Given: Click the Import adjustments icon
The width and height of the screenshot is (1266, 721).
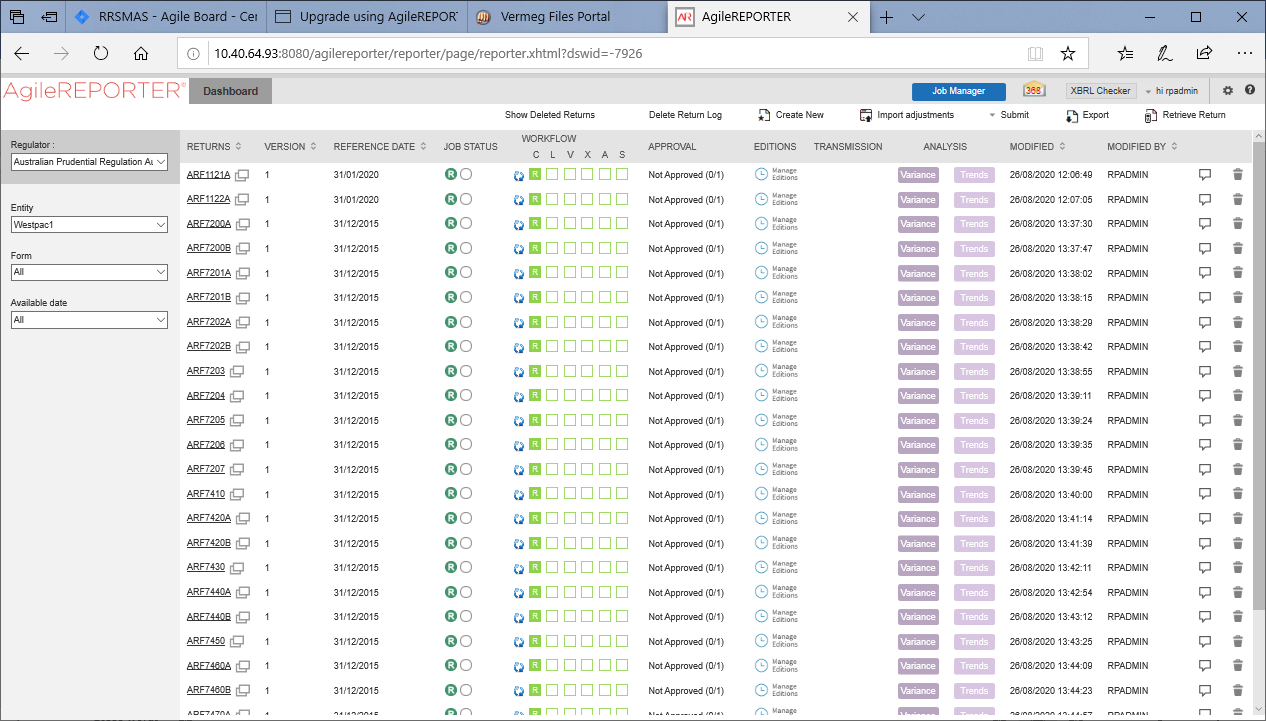Looking at the screenshot, I should (864, 114).
